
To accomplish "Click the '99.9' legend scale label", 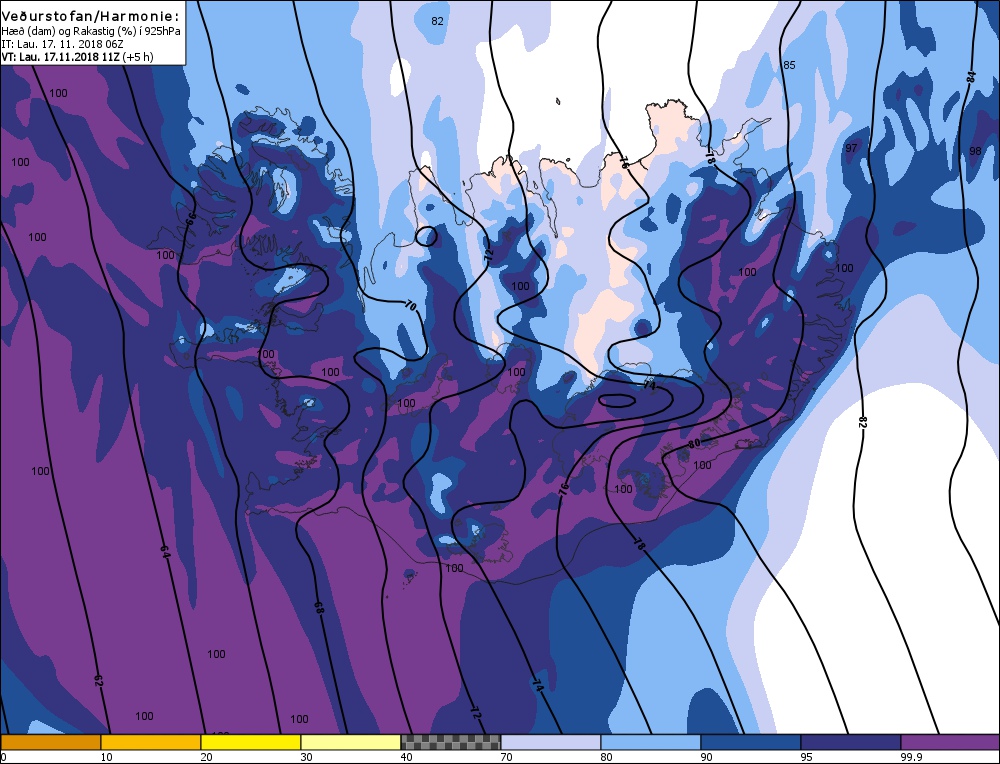I will pyautogui.click(x=911, y=757).
